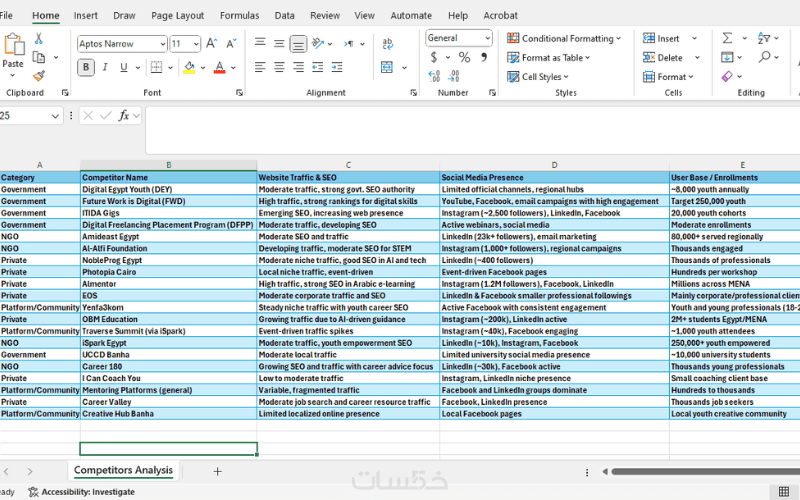800x500 pixels.
Task: Increase font size with large A
Action: click(211, 43)
